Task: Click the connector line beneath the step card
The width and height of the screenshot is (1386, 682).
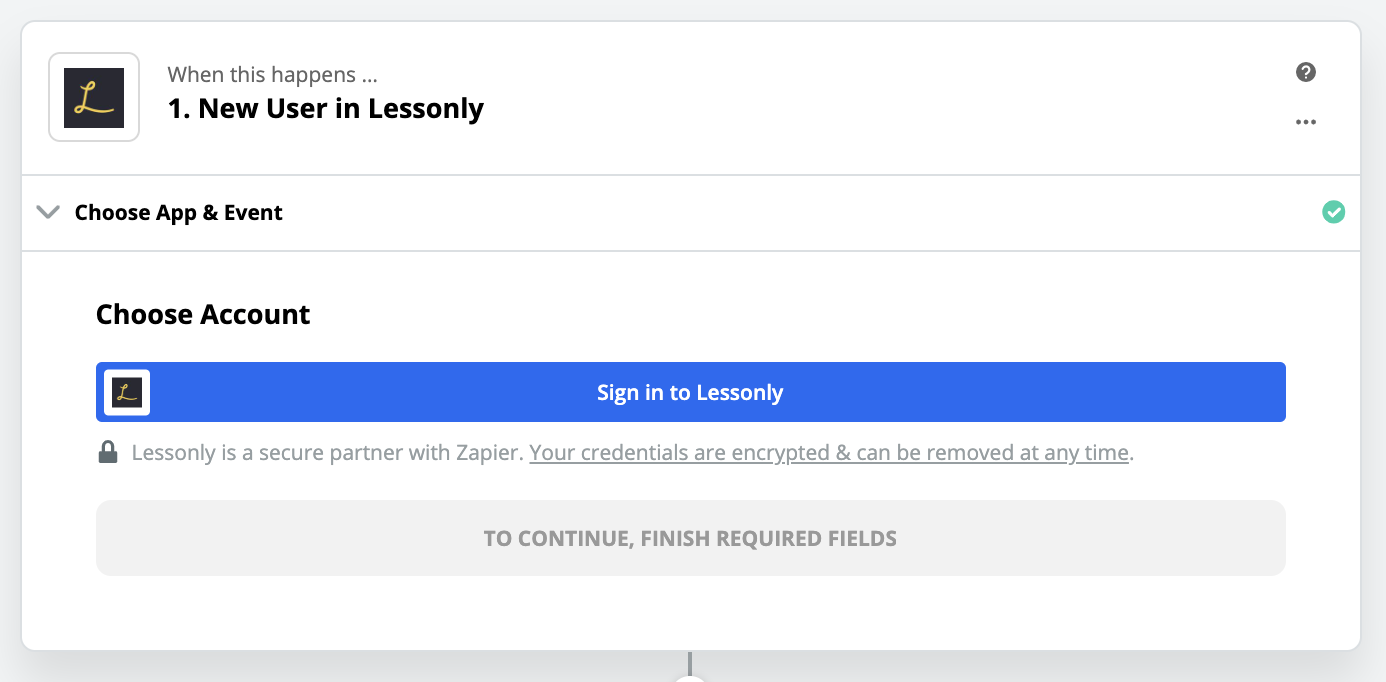Action: coord(690,660)
